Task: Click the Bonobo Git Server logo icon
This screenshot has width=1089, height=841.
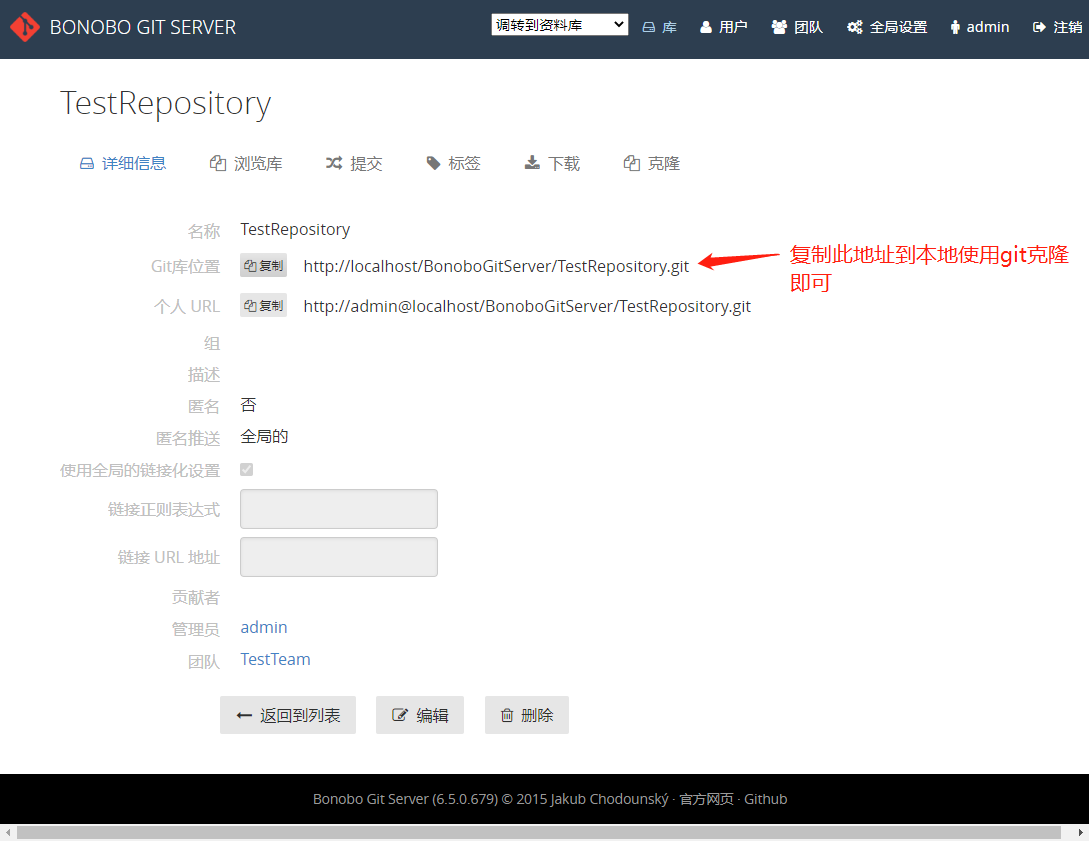Action: point(24,26)
